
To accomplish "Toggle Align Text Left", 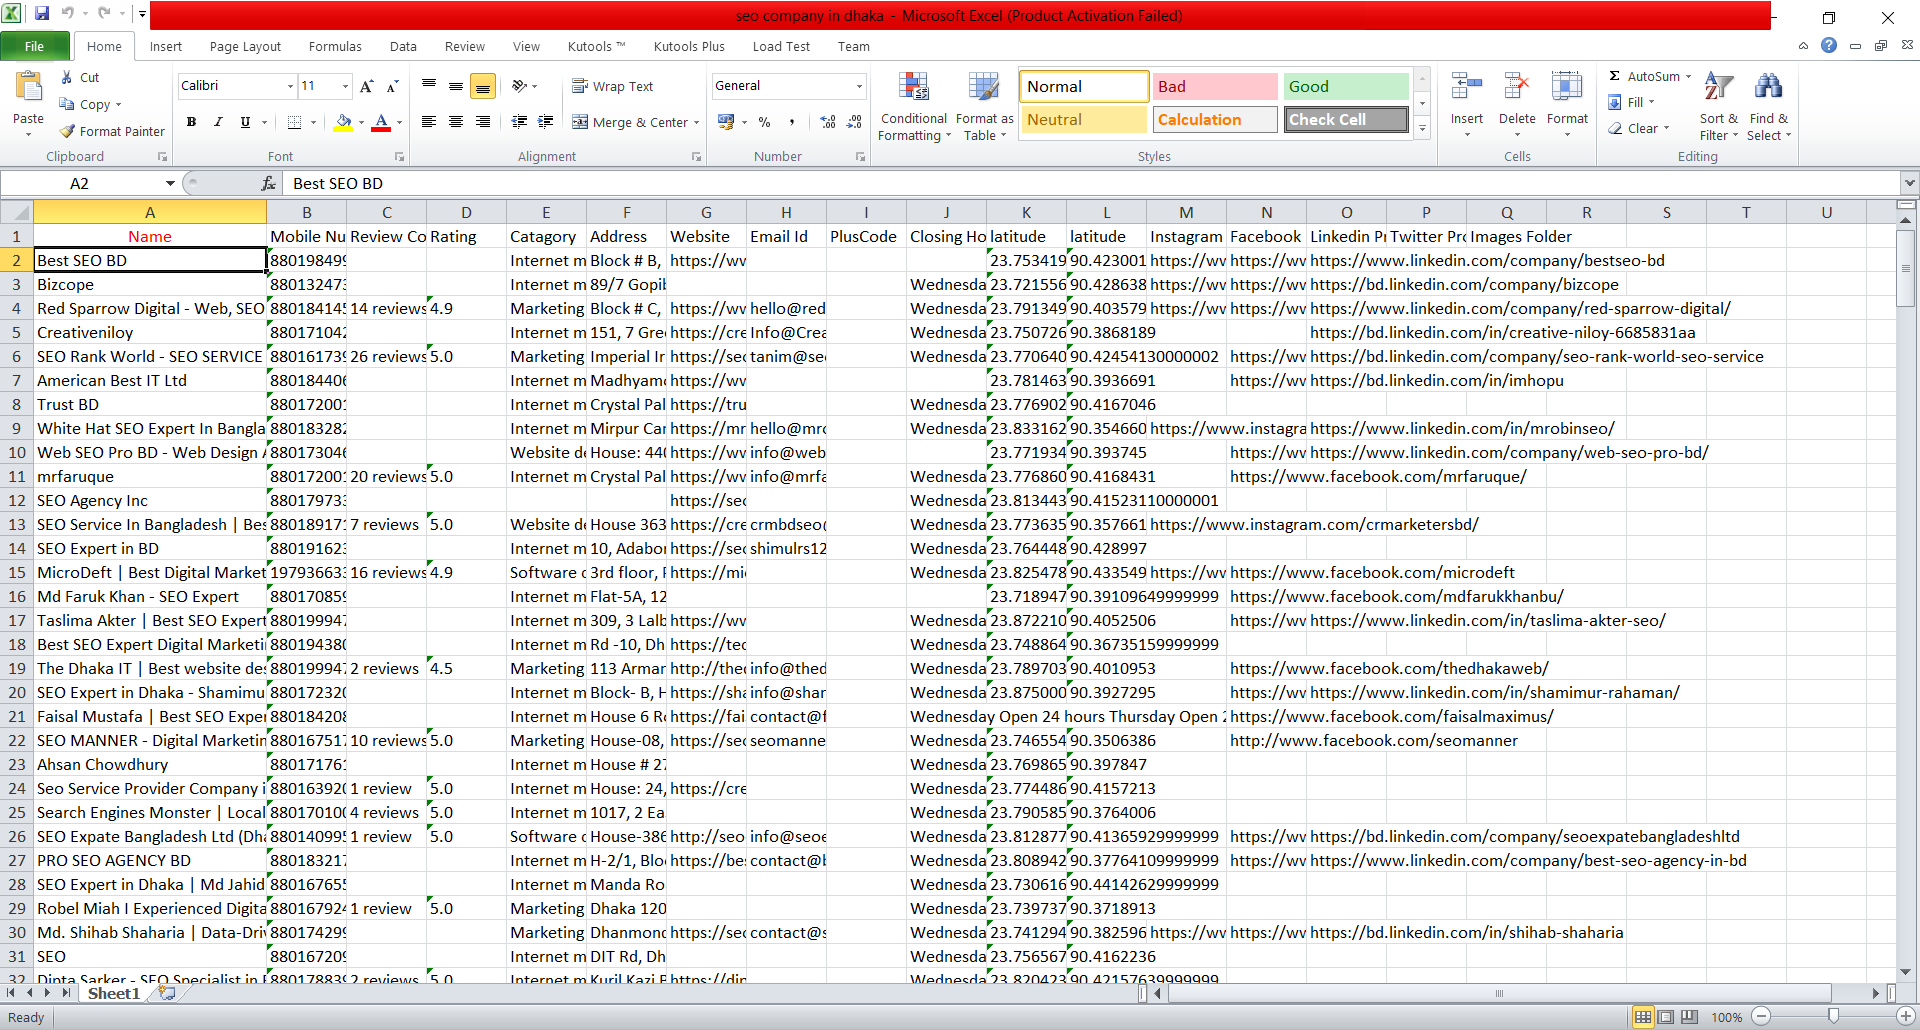I will (x=429, y=122).
